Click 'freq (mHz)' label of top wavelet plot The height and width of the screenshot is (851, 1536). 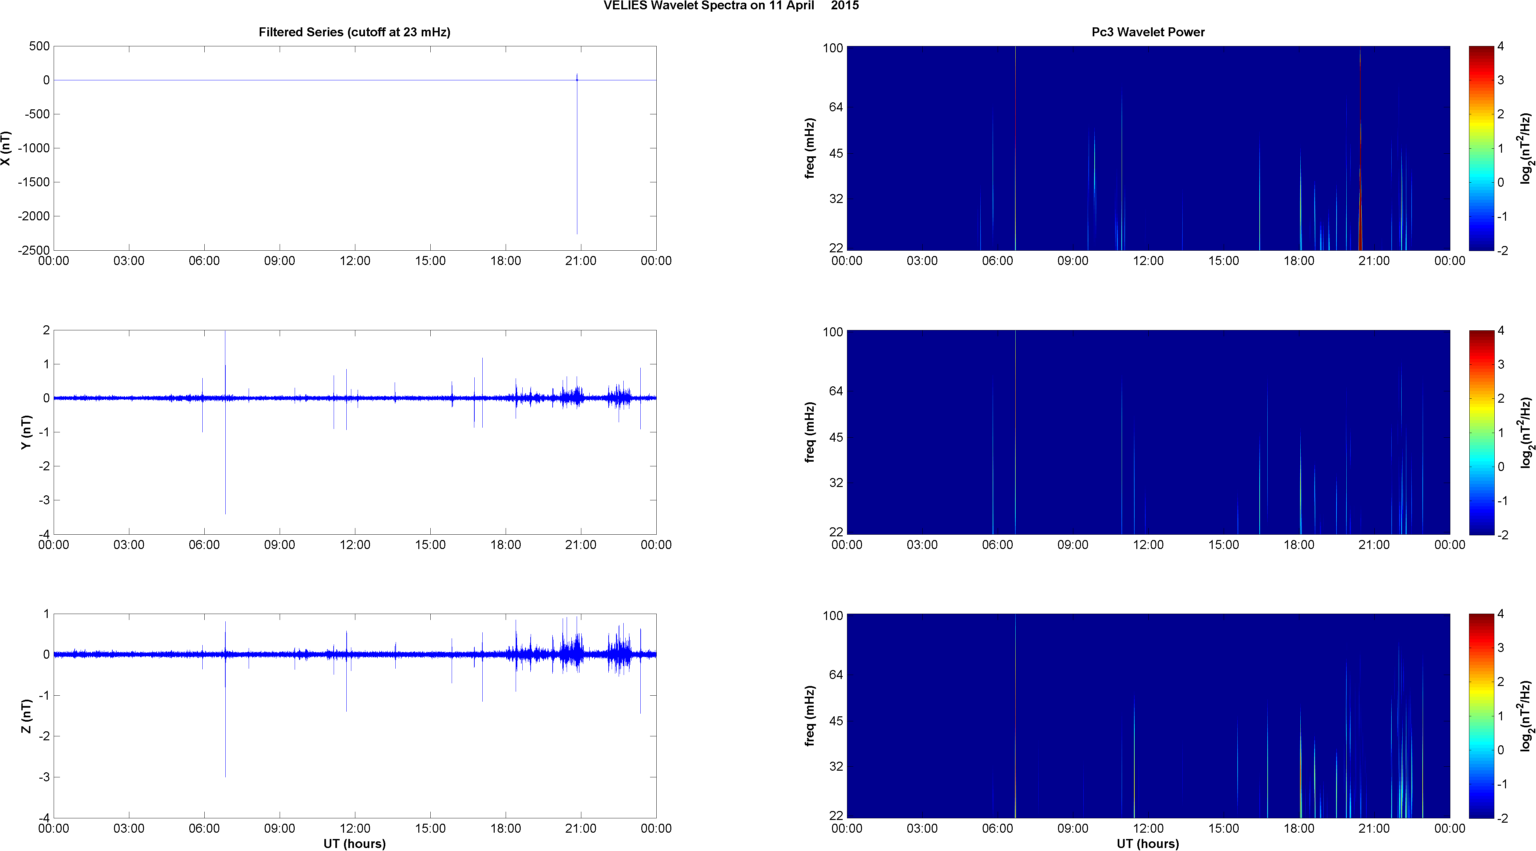[810, 148]
